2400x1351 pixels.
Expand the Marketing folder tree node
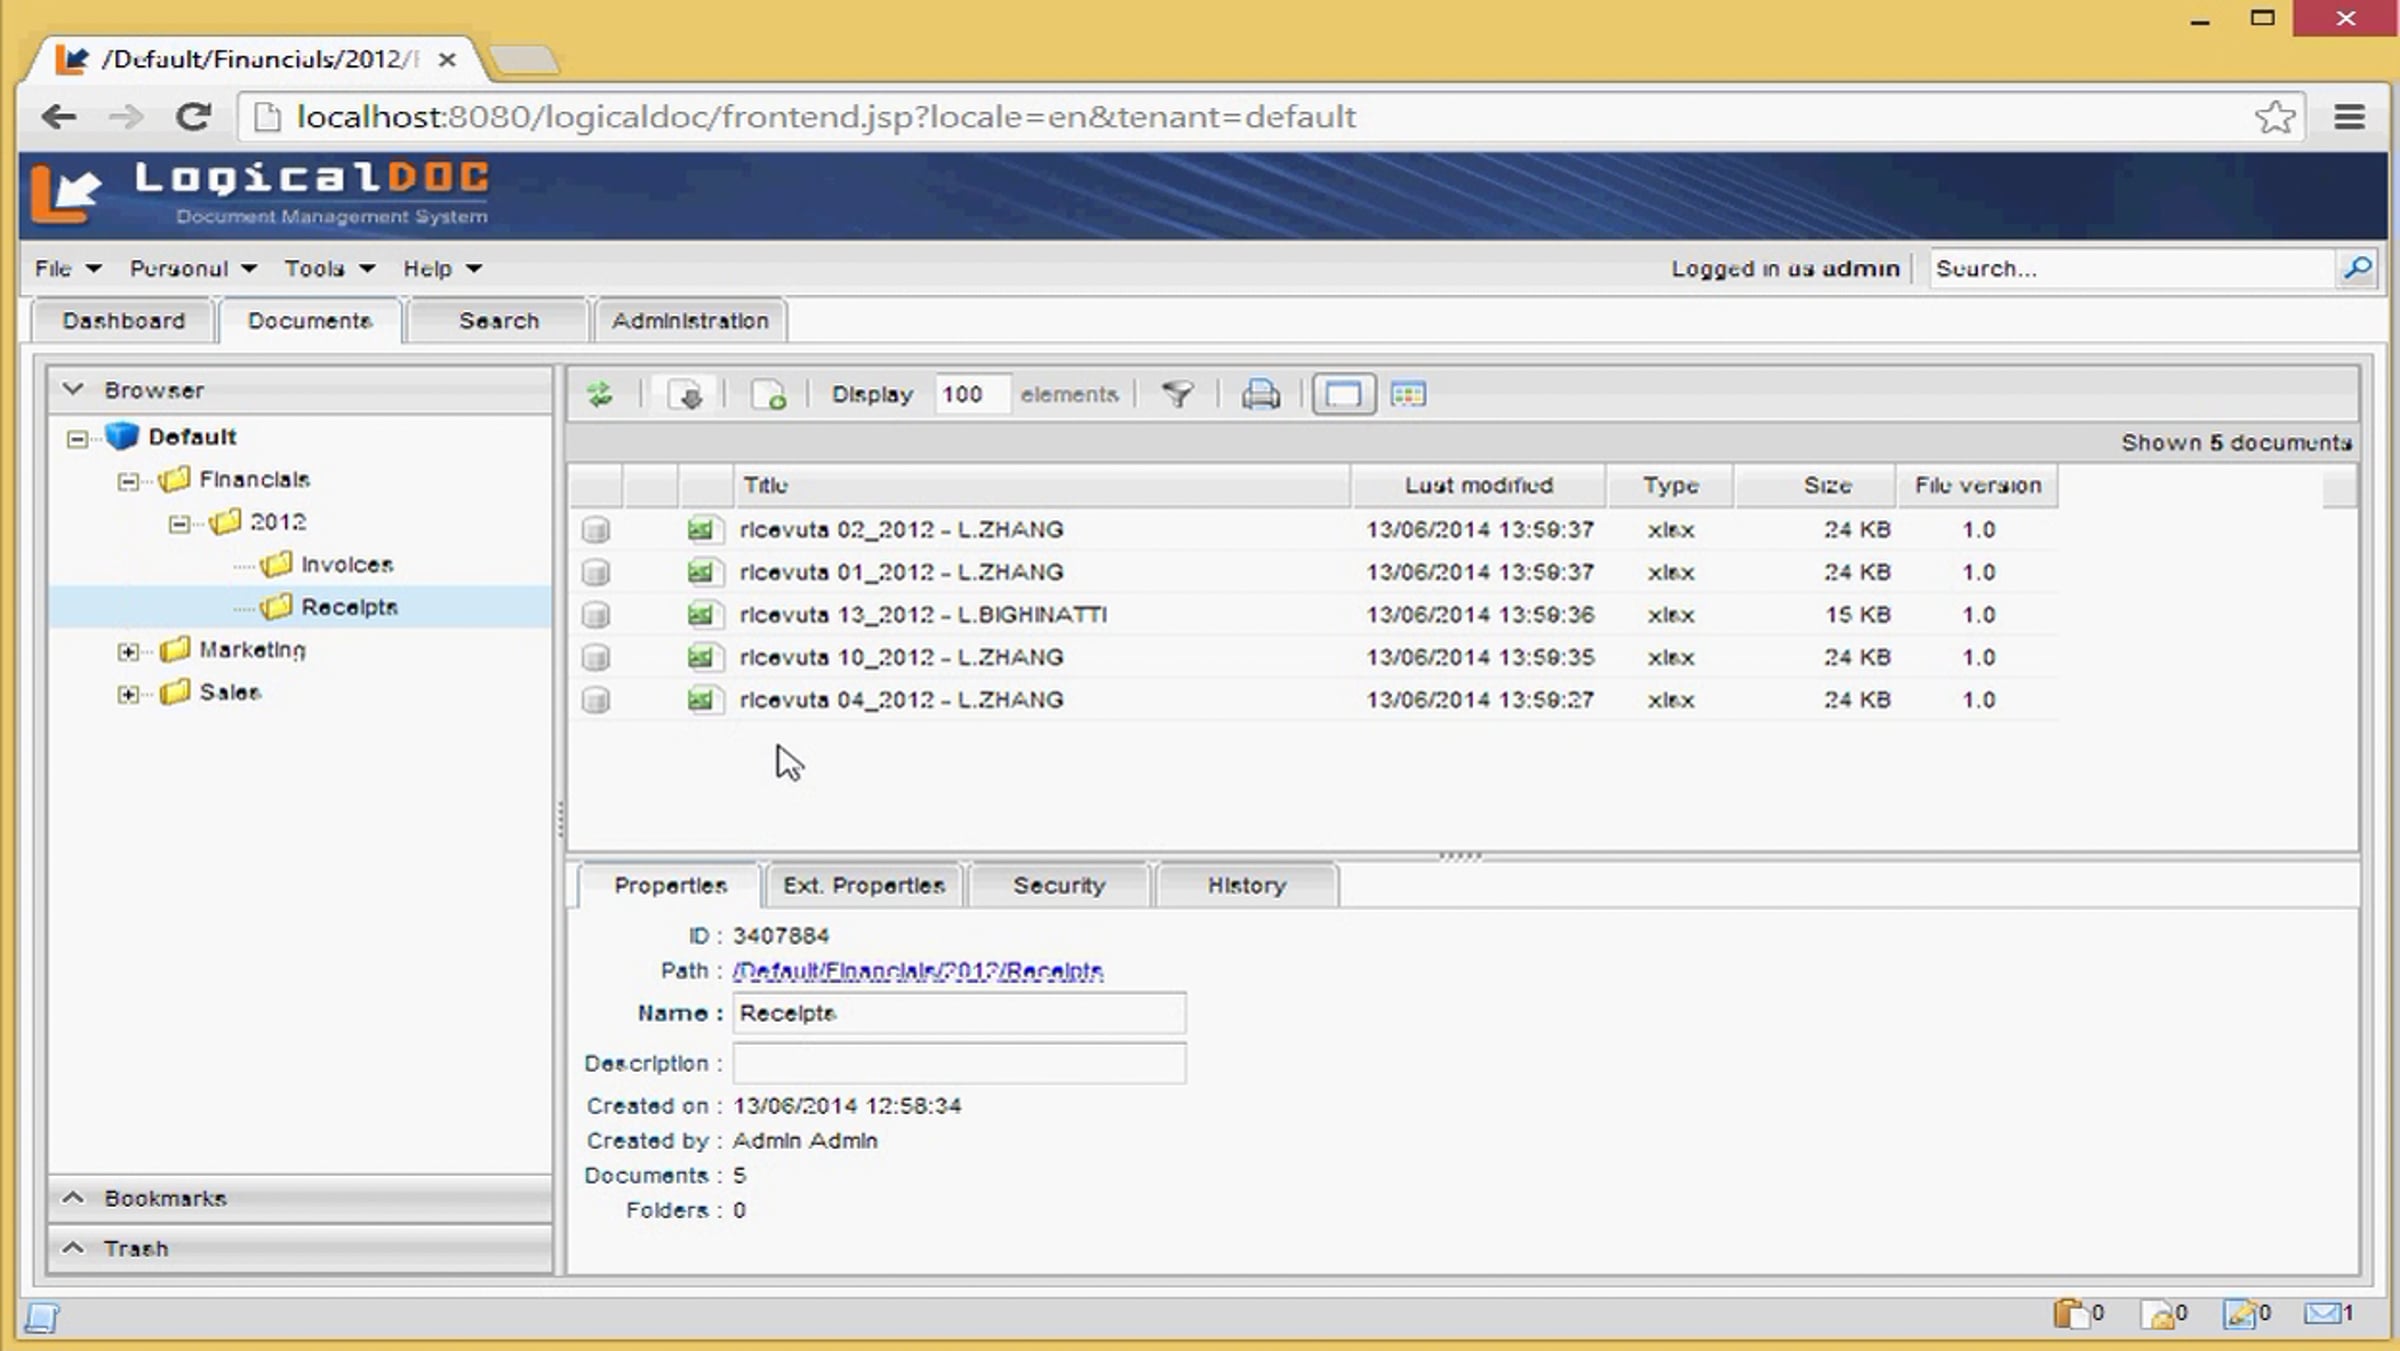click(127, 651)
